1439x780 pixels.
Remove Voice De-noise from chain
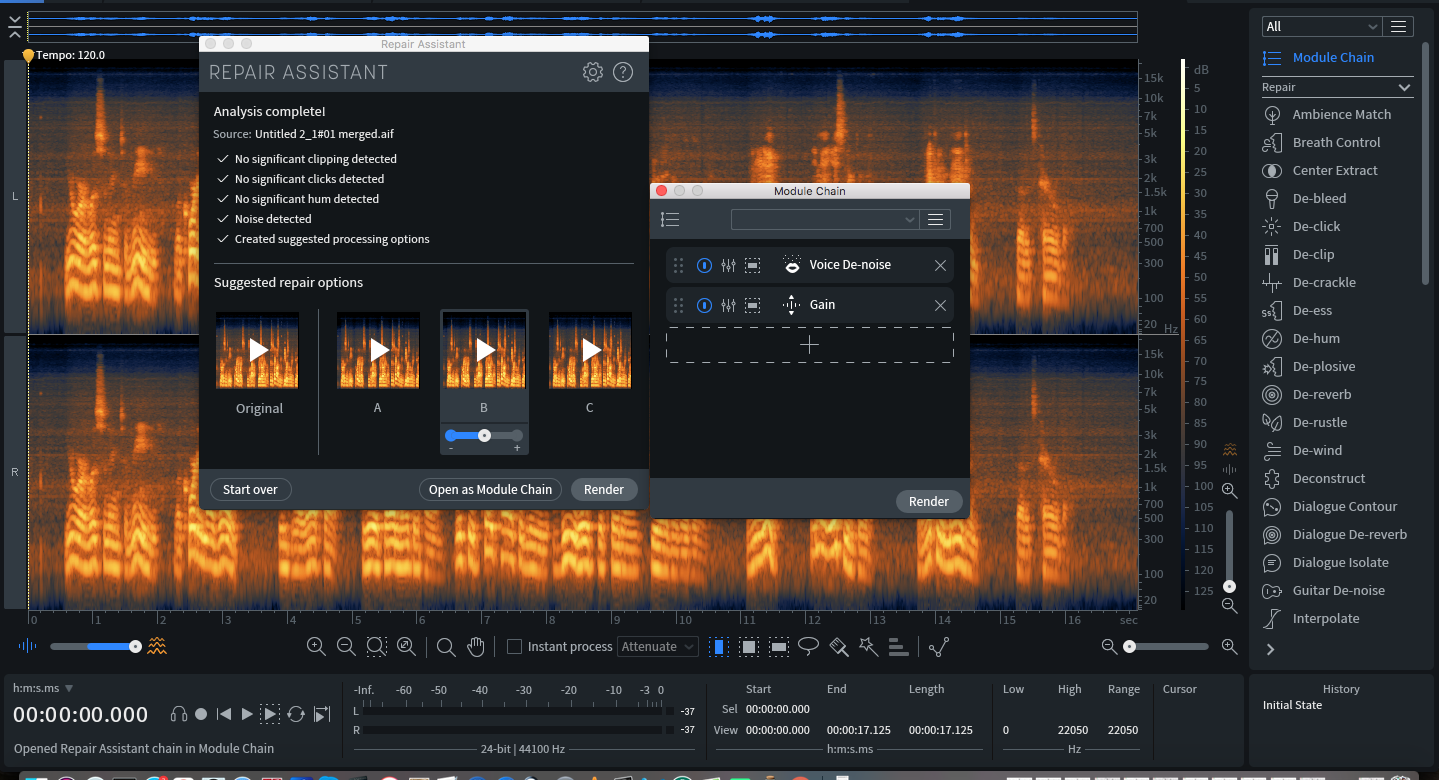tap(940, 265)
